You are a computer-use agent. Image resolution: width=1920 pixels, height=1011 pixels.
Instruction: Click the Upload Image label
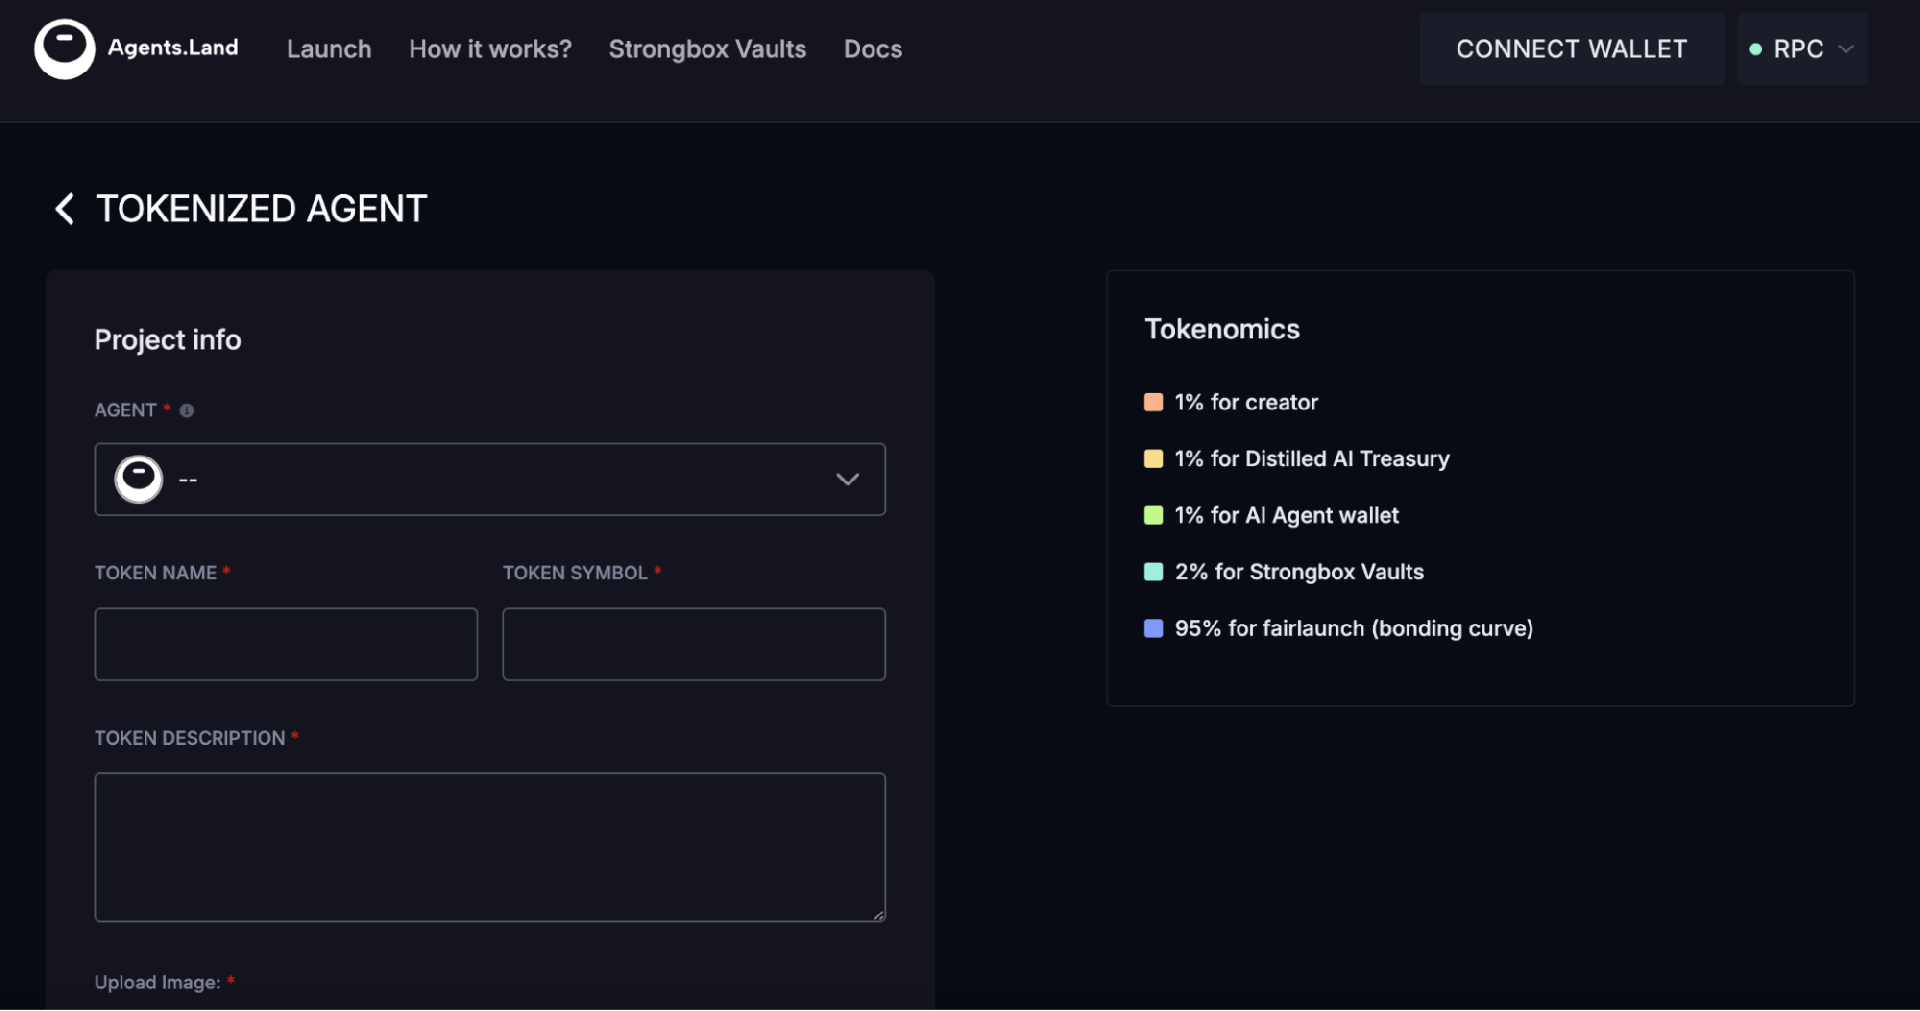coord(158,982)
